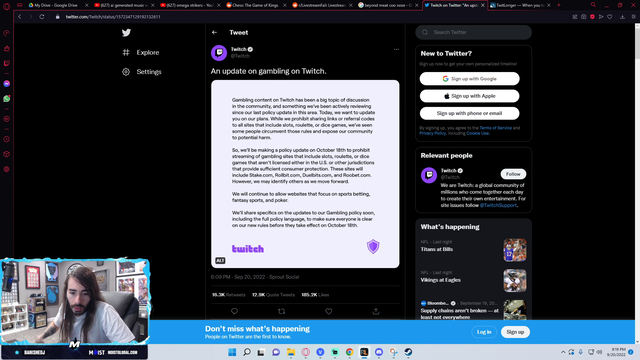Click the site padlock icon in address bar
The height and width of the screenshot is (360, 640).
[58, 17]
